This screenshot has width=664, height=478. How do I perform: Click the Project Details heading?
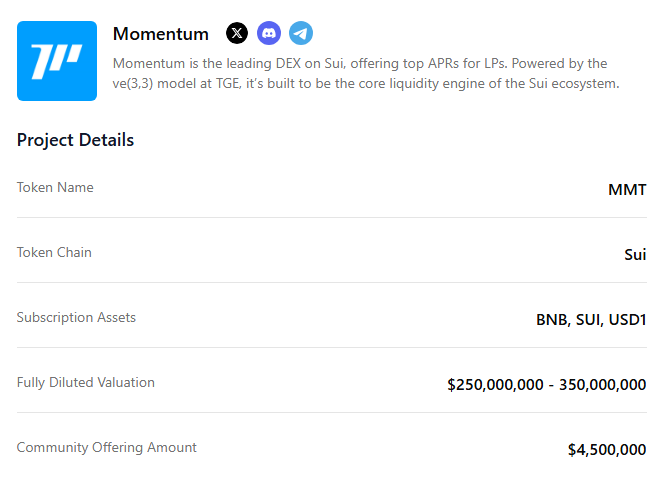pyautogui.click(x=75, y=140)
